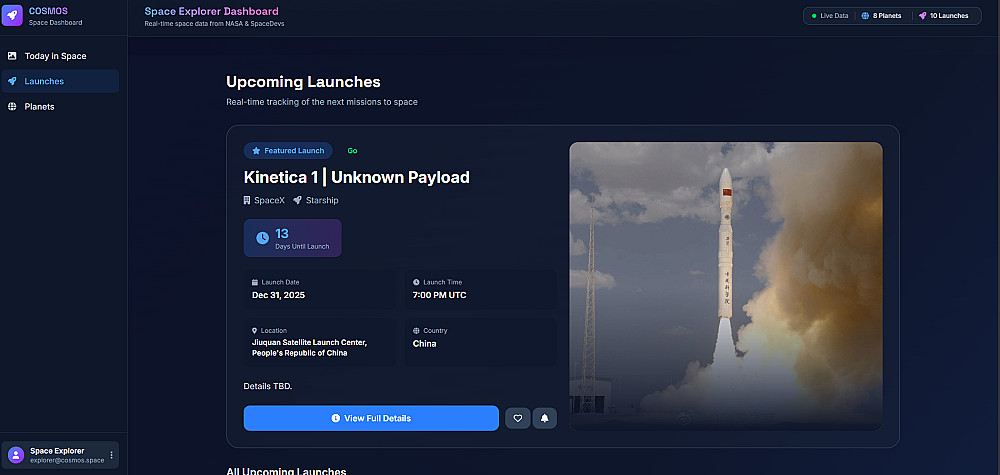Click the Launch Date calendar icon

[255, 282]
